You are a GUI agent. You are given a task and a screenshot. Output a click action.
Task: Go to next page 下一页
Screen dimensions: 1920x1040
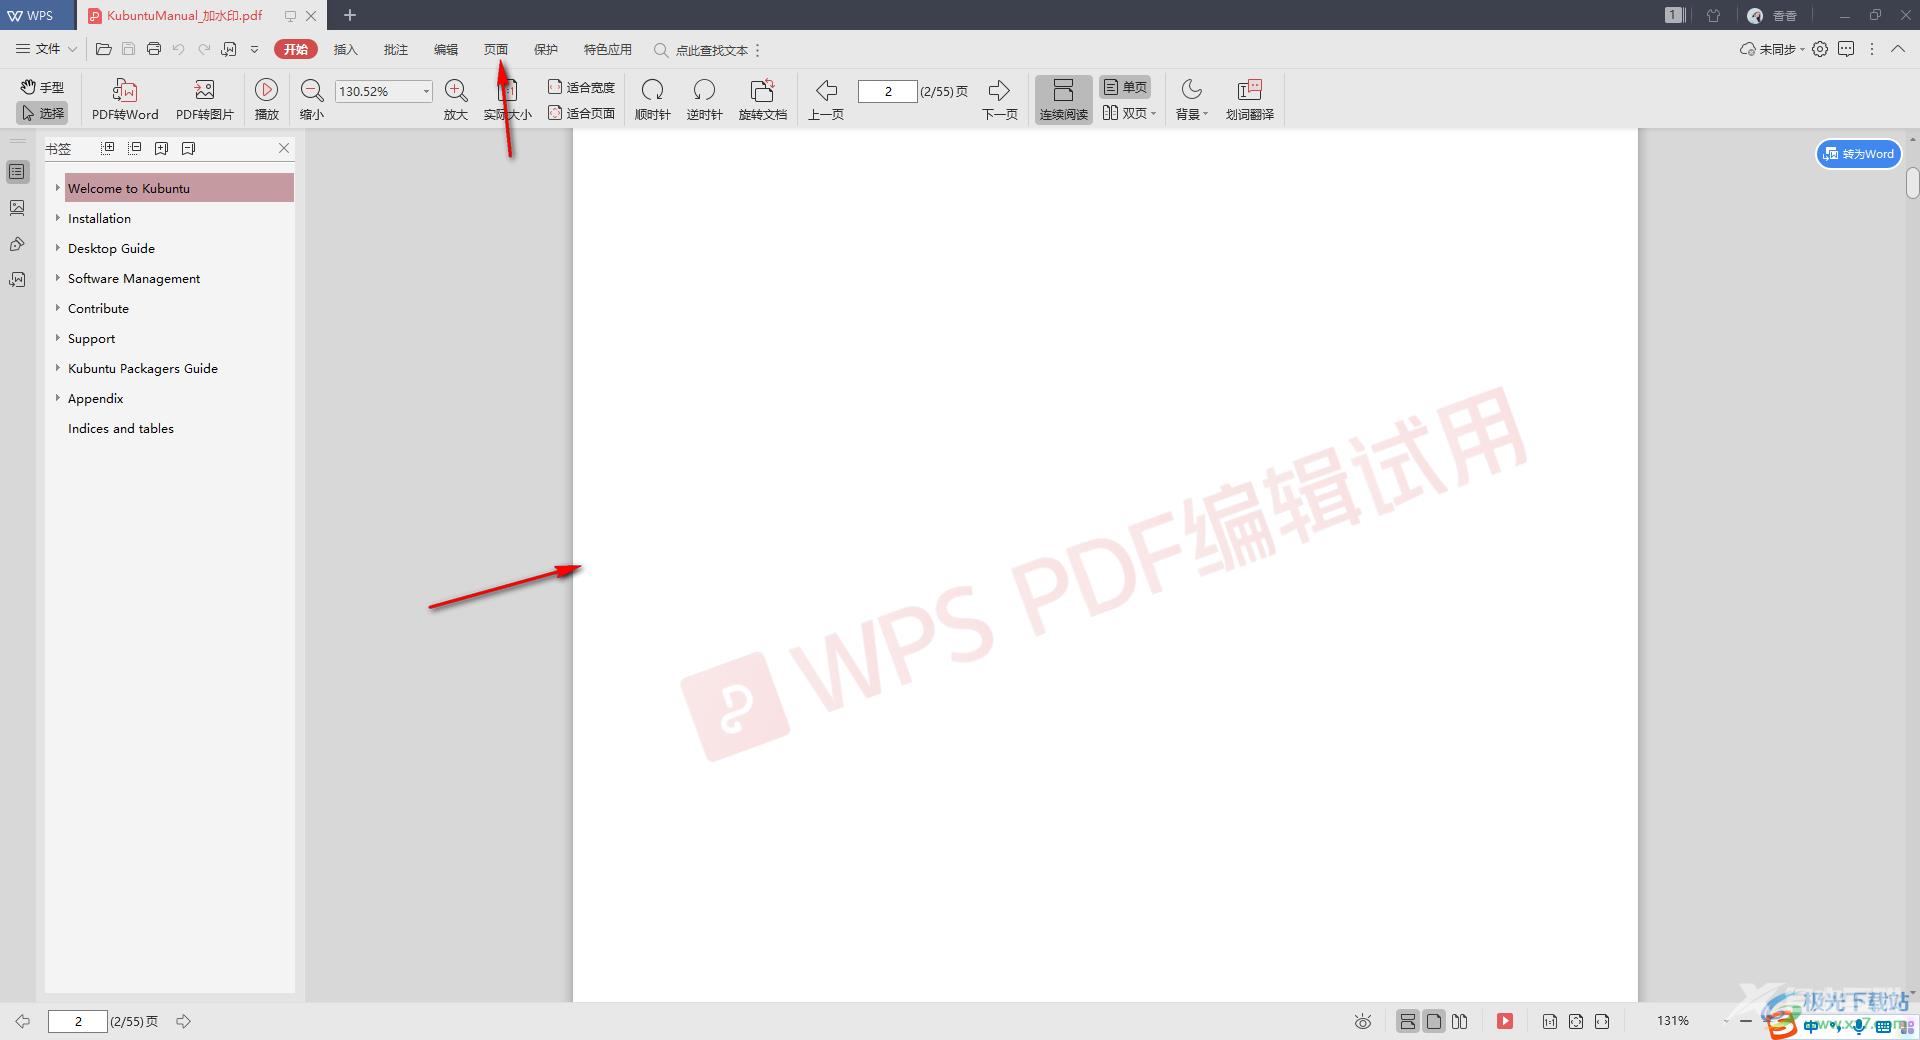(x=999, y=100)
